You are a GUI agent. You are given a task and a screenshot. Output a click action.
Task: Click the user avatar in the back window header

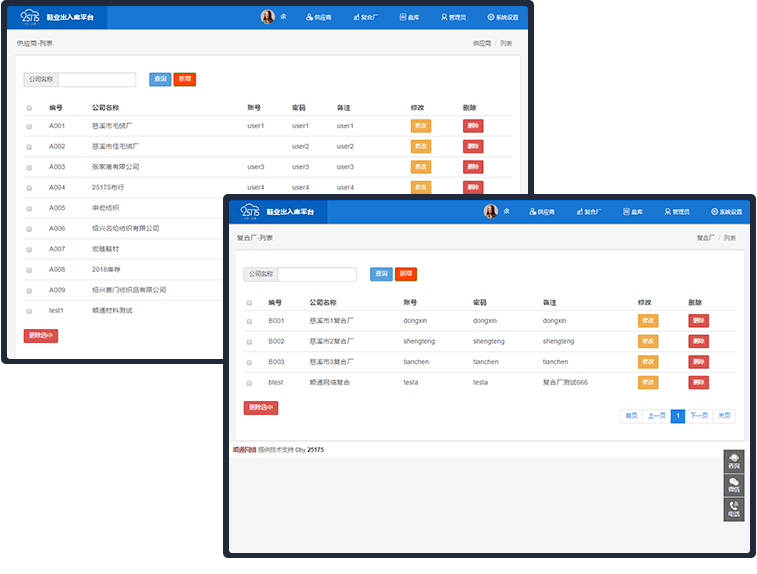pyautogui.click(x=267, y=17)
